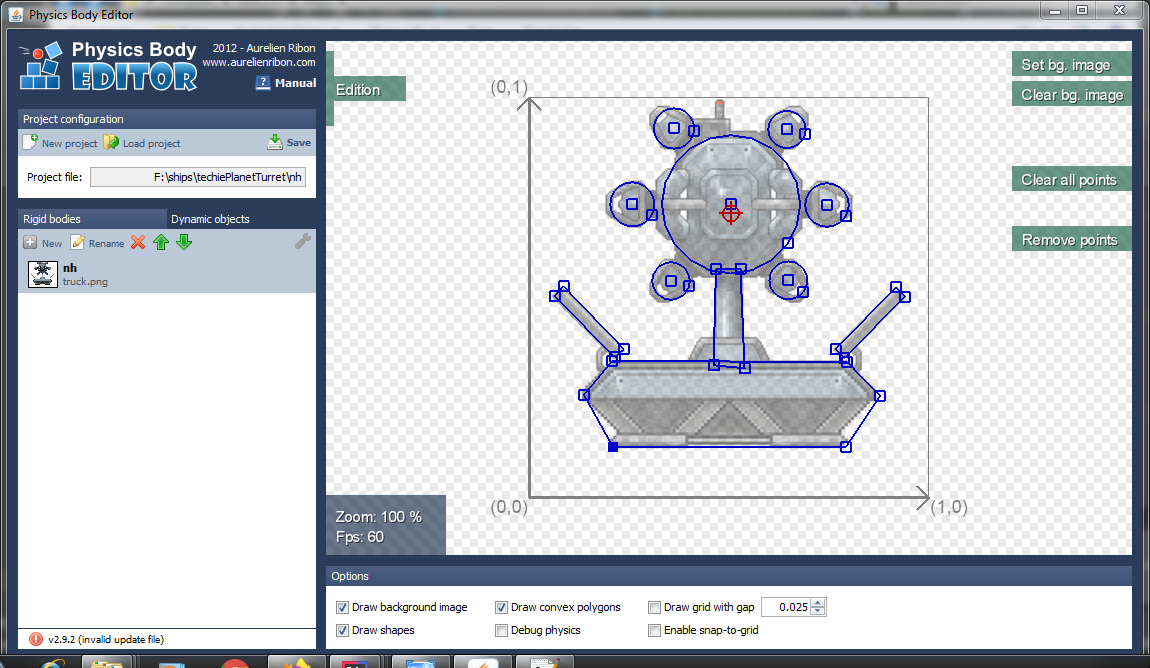
Task: Open www.aurelienribon.com link
Action: tap(259, 62)
